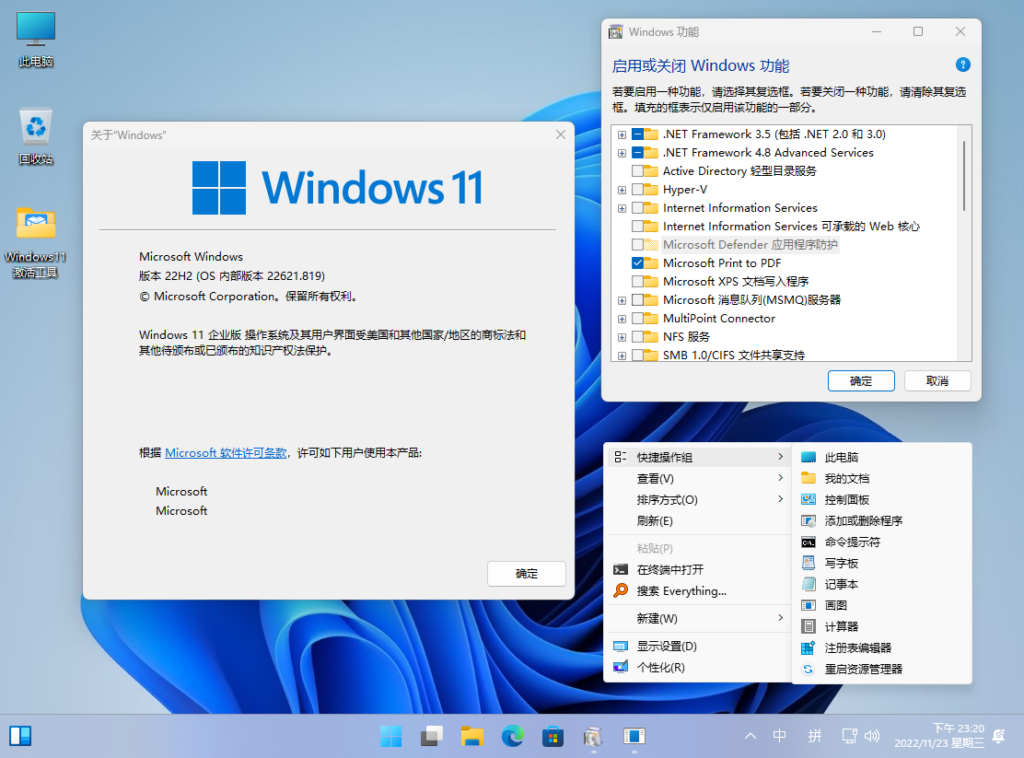Check the NFS services checkbox
1024x758 pixels.
click(x=638, y=337)
